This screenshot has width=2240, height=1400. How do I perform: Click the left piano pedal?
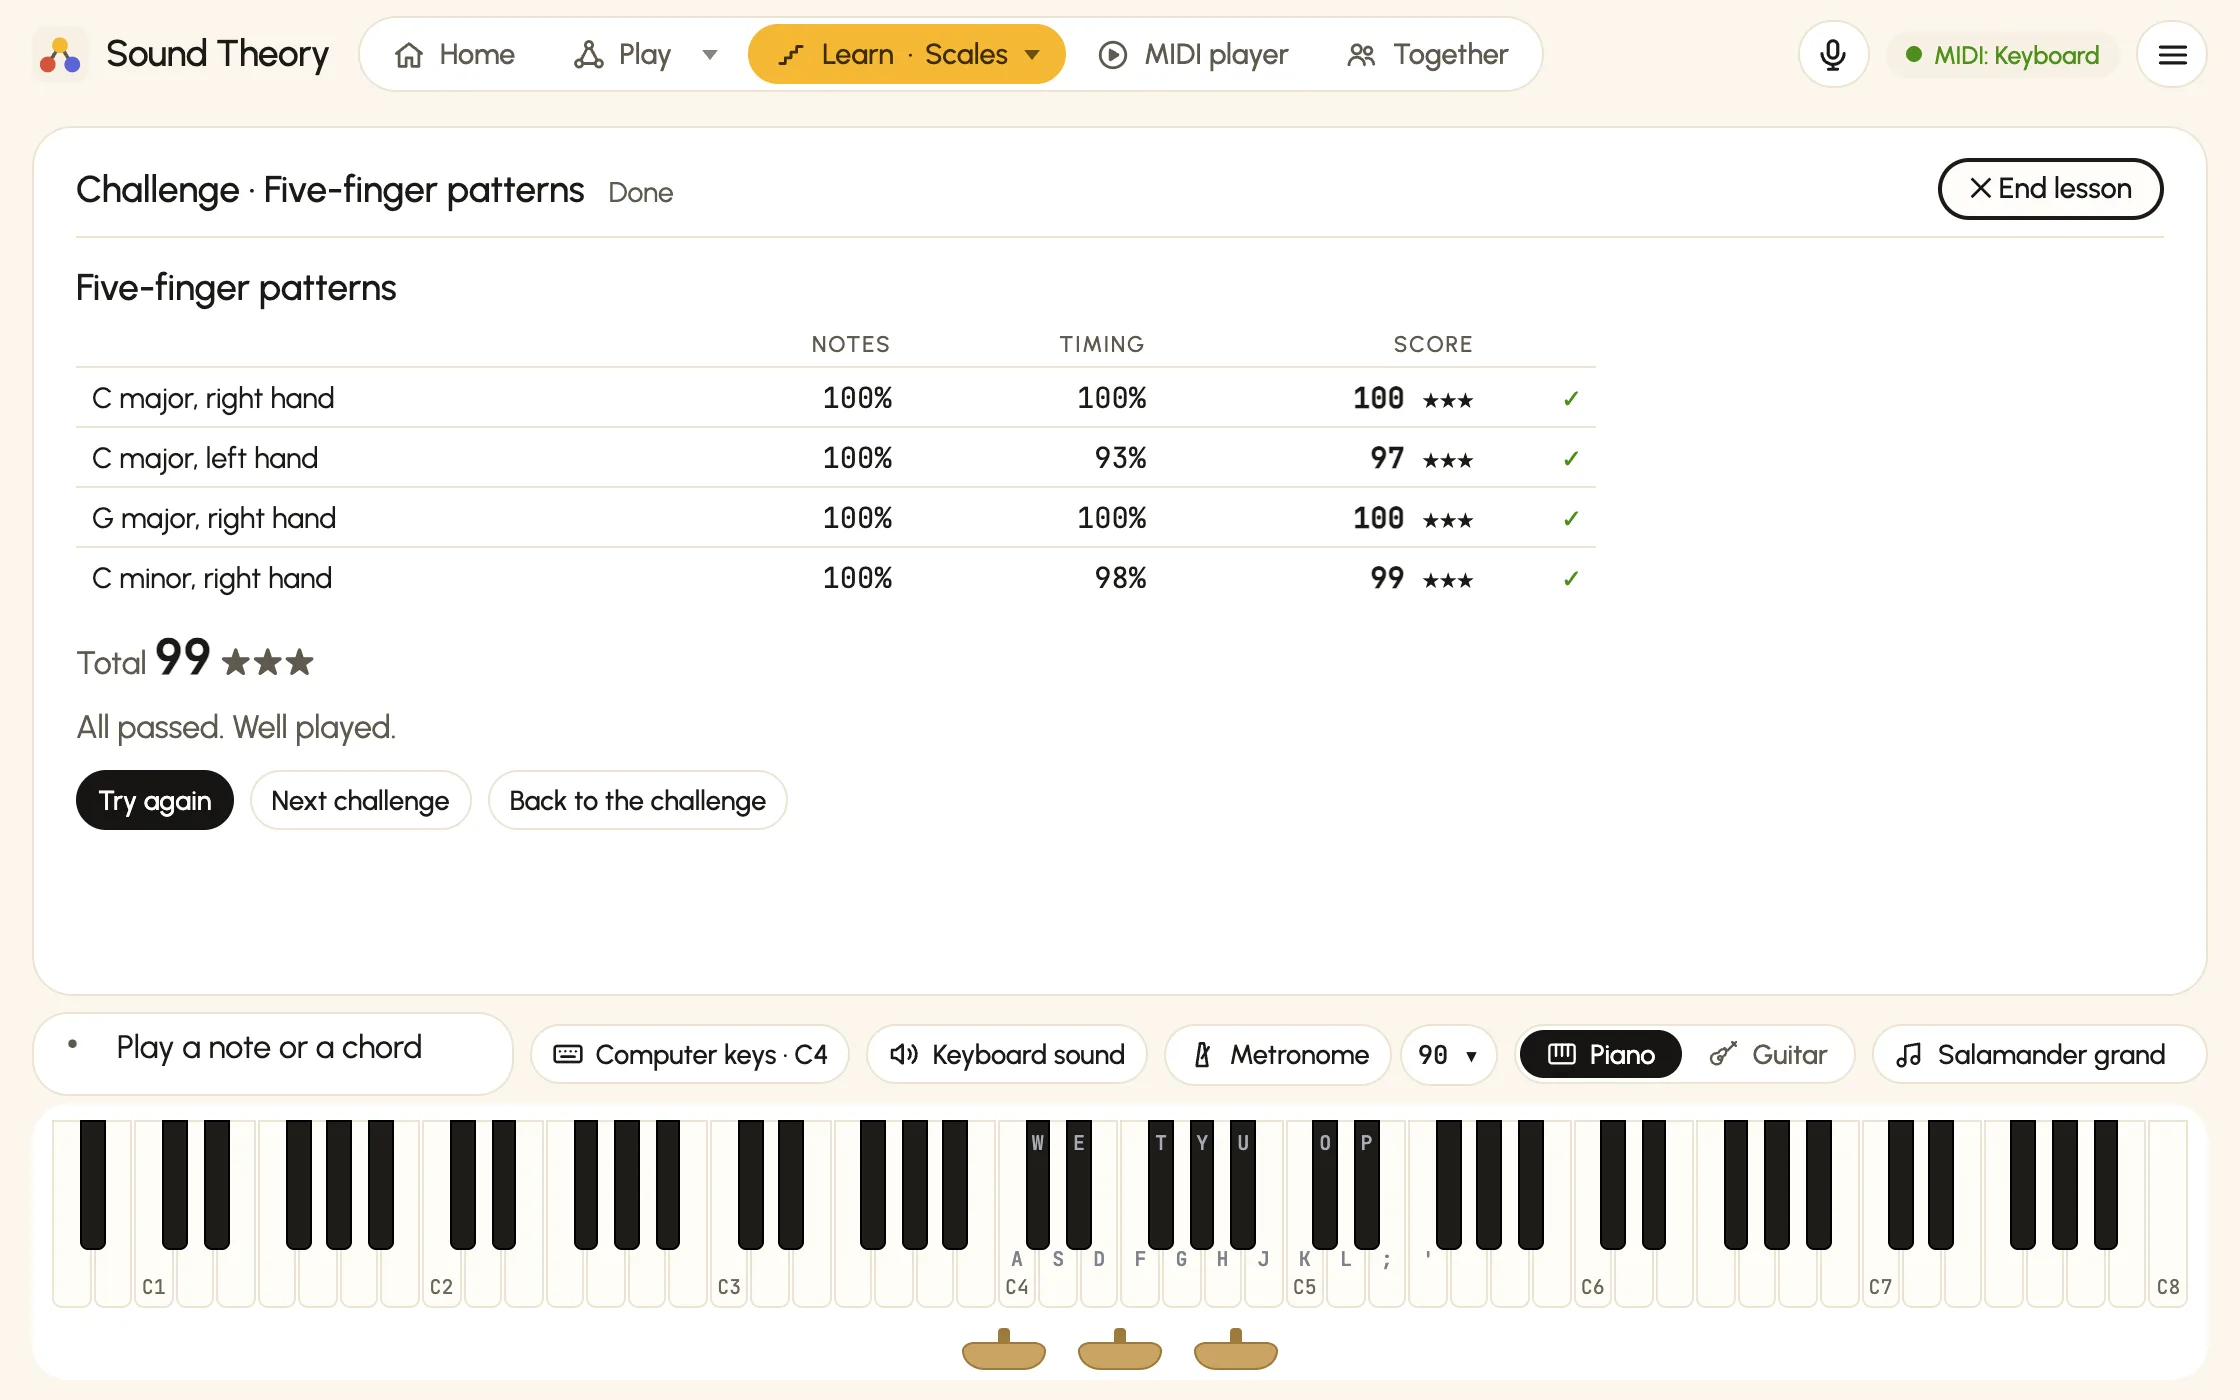1004,1350
